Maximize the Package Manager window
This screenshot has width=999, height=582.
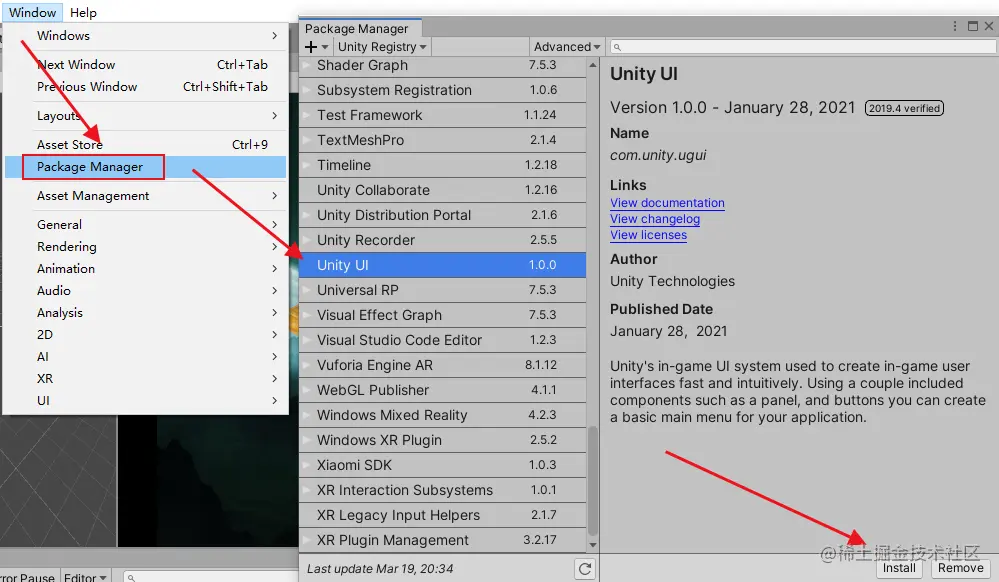(x=973, y=26)
